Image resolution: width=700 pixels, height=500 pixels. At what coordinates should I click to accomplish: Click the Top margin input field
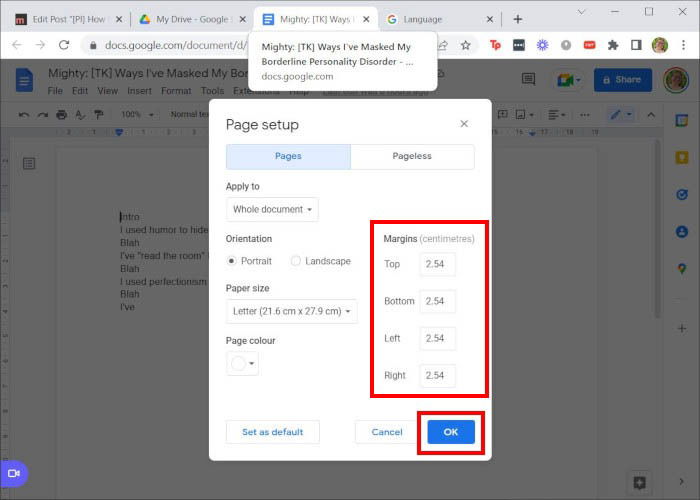click(437, 264)
